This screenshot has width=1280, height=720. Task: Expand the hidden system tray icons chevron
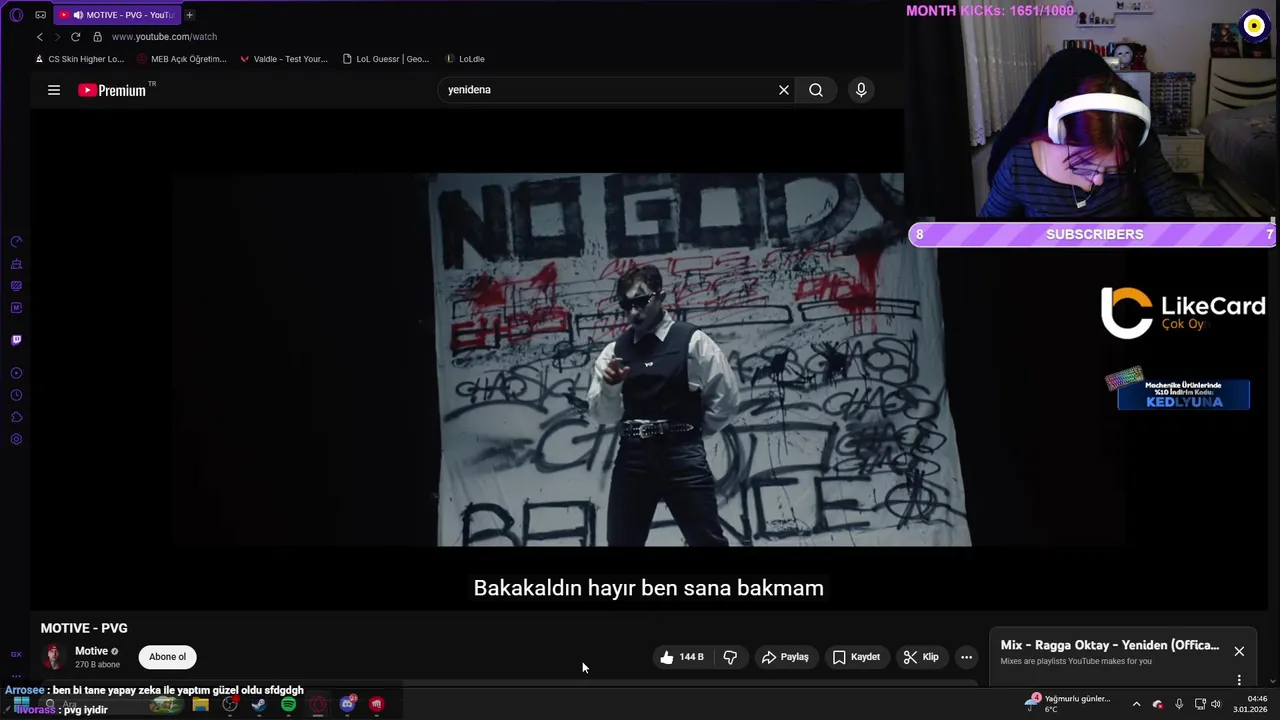click(1136, 705)
